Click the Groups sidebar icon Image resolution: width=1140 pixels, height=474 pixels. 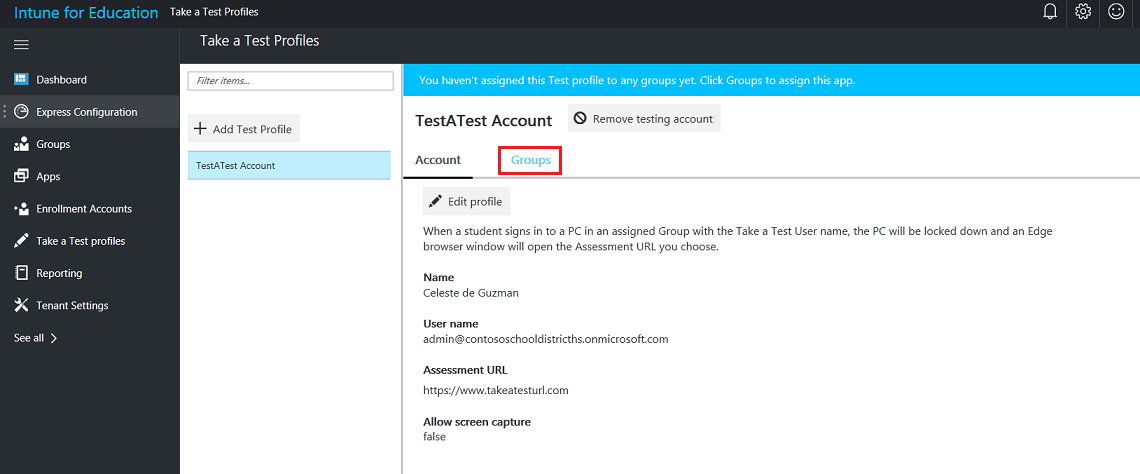[21, 144]
